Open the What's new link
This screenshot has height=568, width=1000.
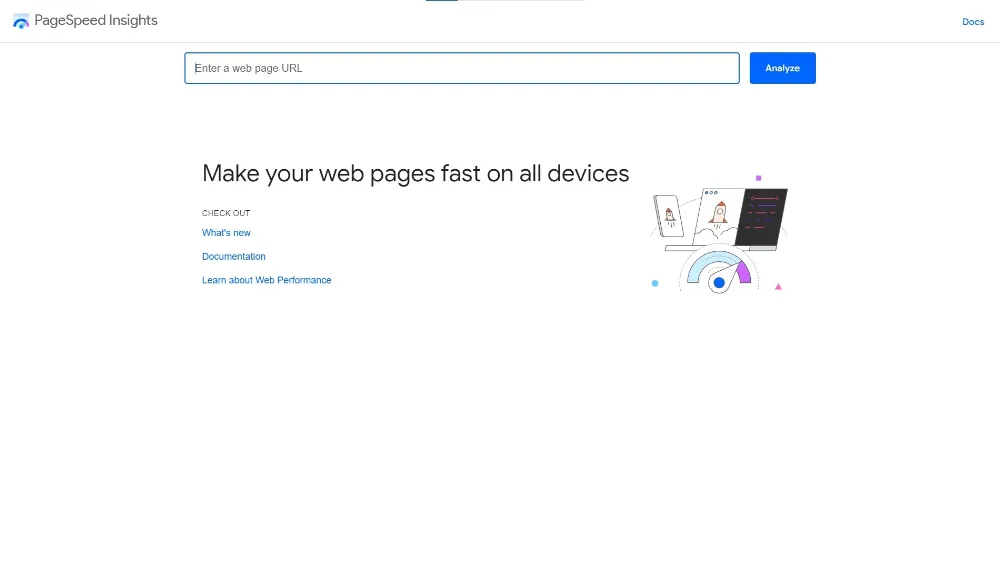point(226,233)
